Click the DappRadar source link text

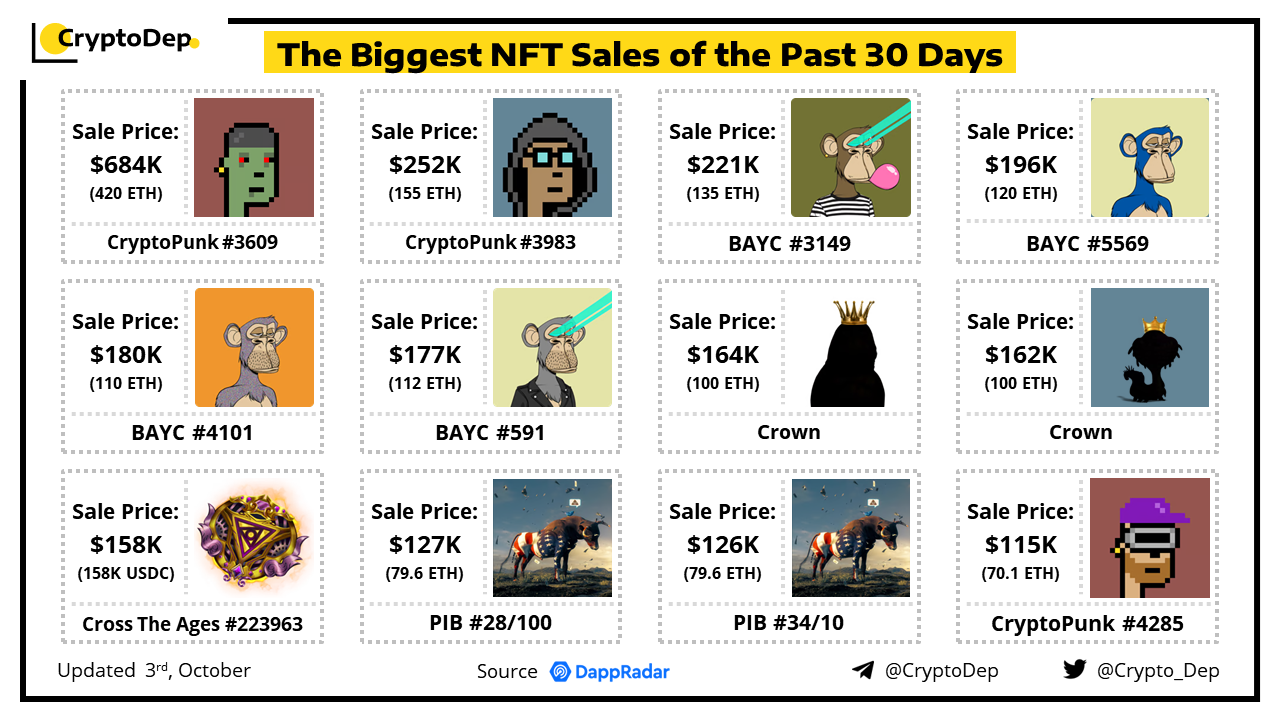pos(622,671)
